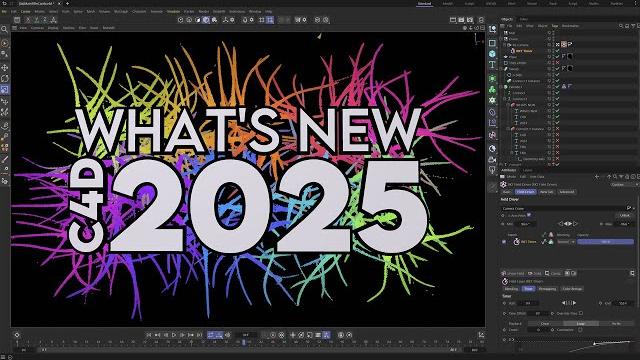Toggle the checkbox below the field name
Viewport: 640px width, 360px height.
pos(529,215)
